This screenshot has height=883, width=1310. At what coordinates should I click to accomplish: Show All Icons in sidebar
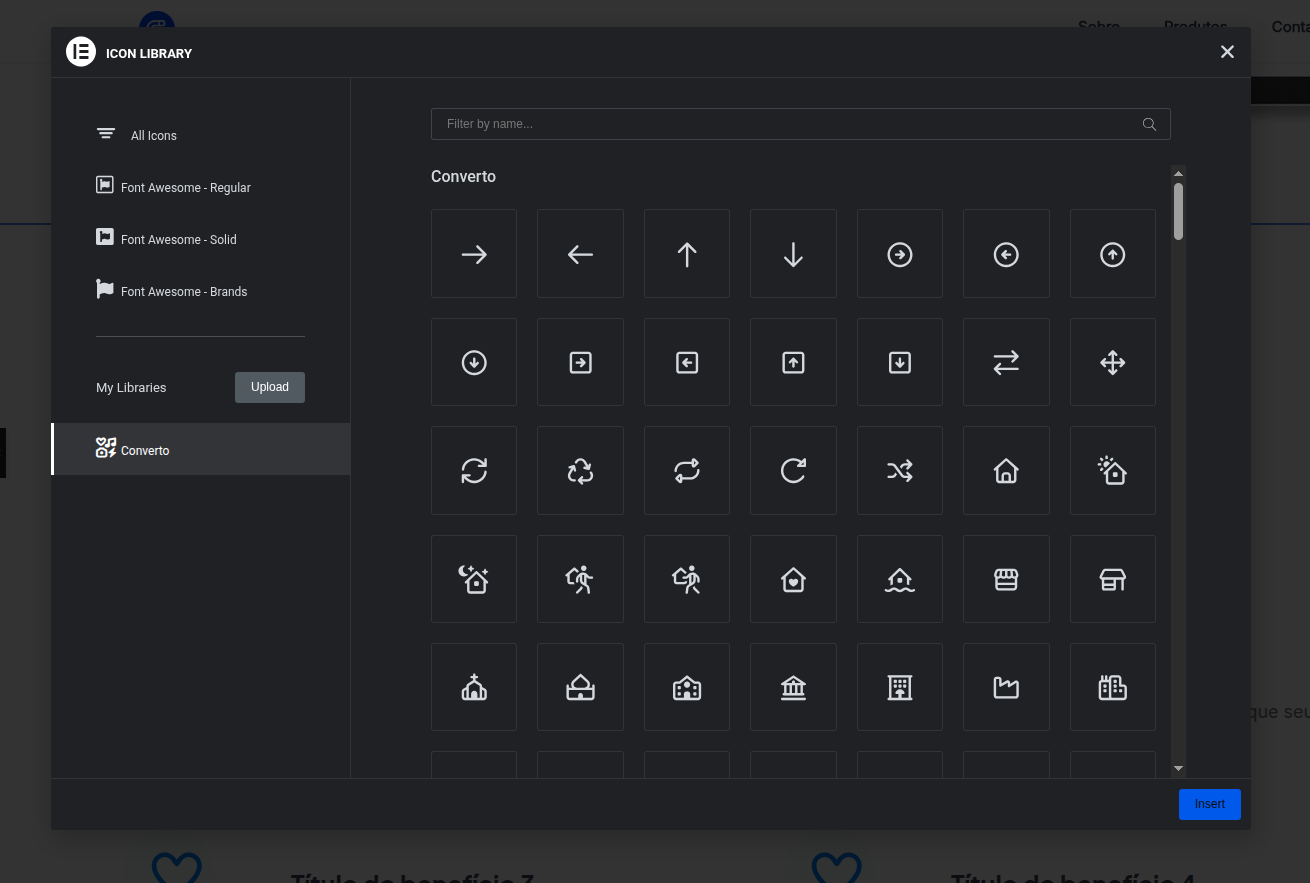tap(200, 135)
